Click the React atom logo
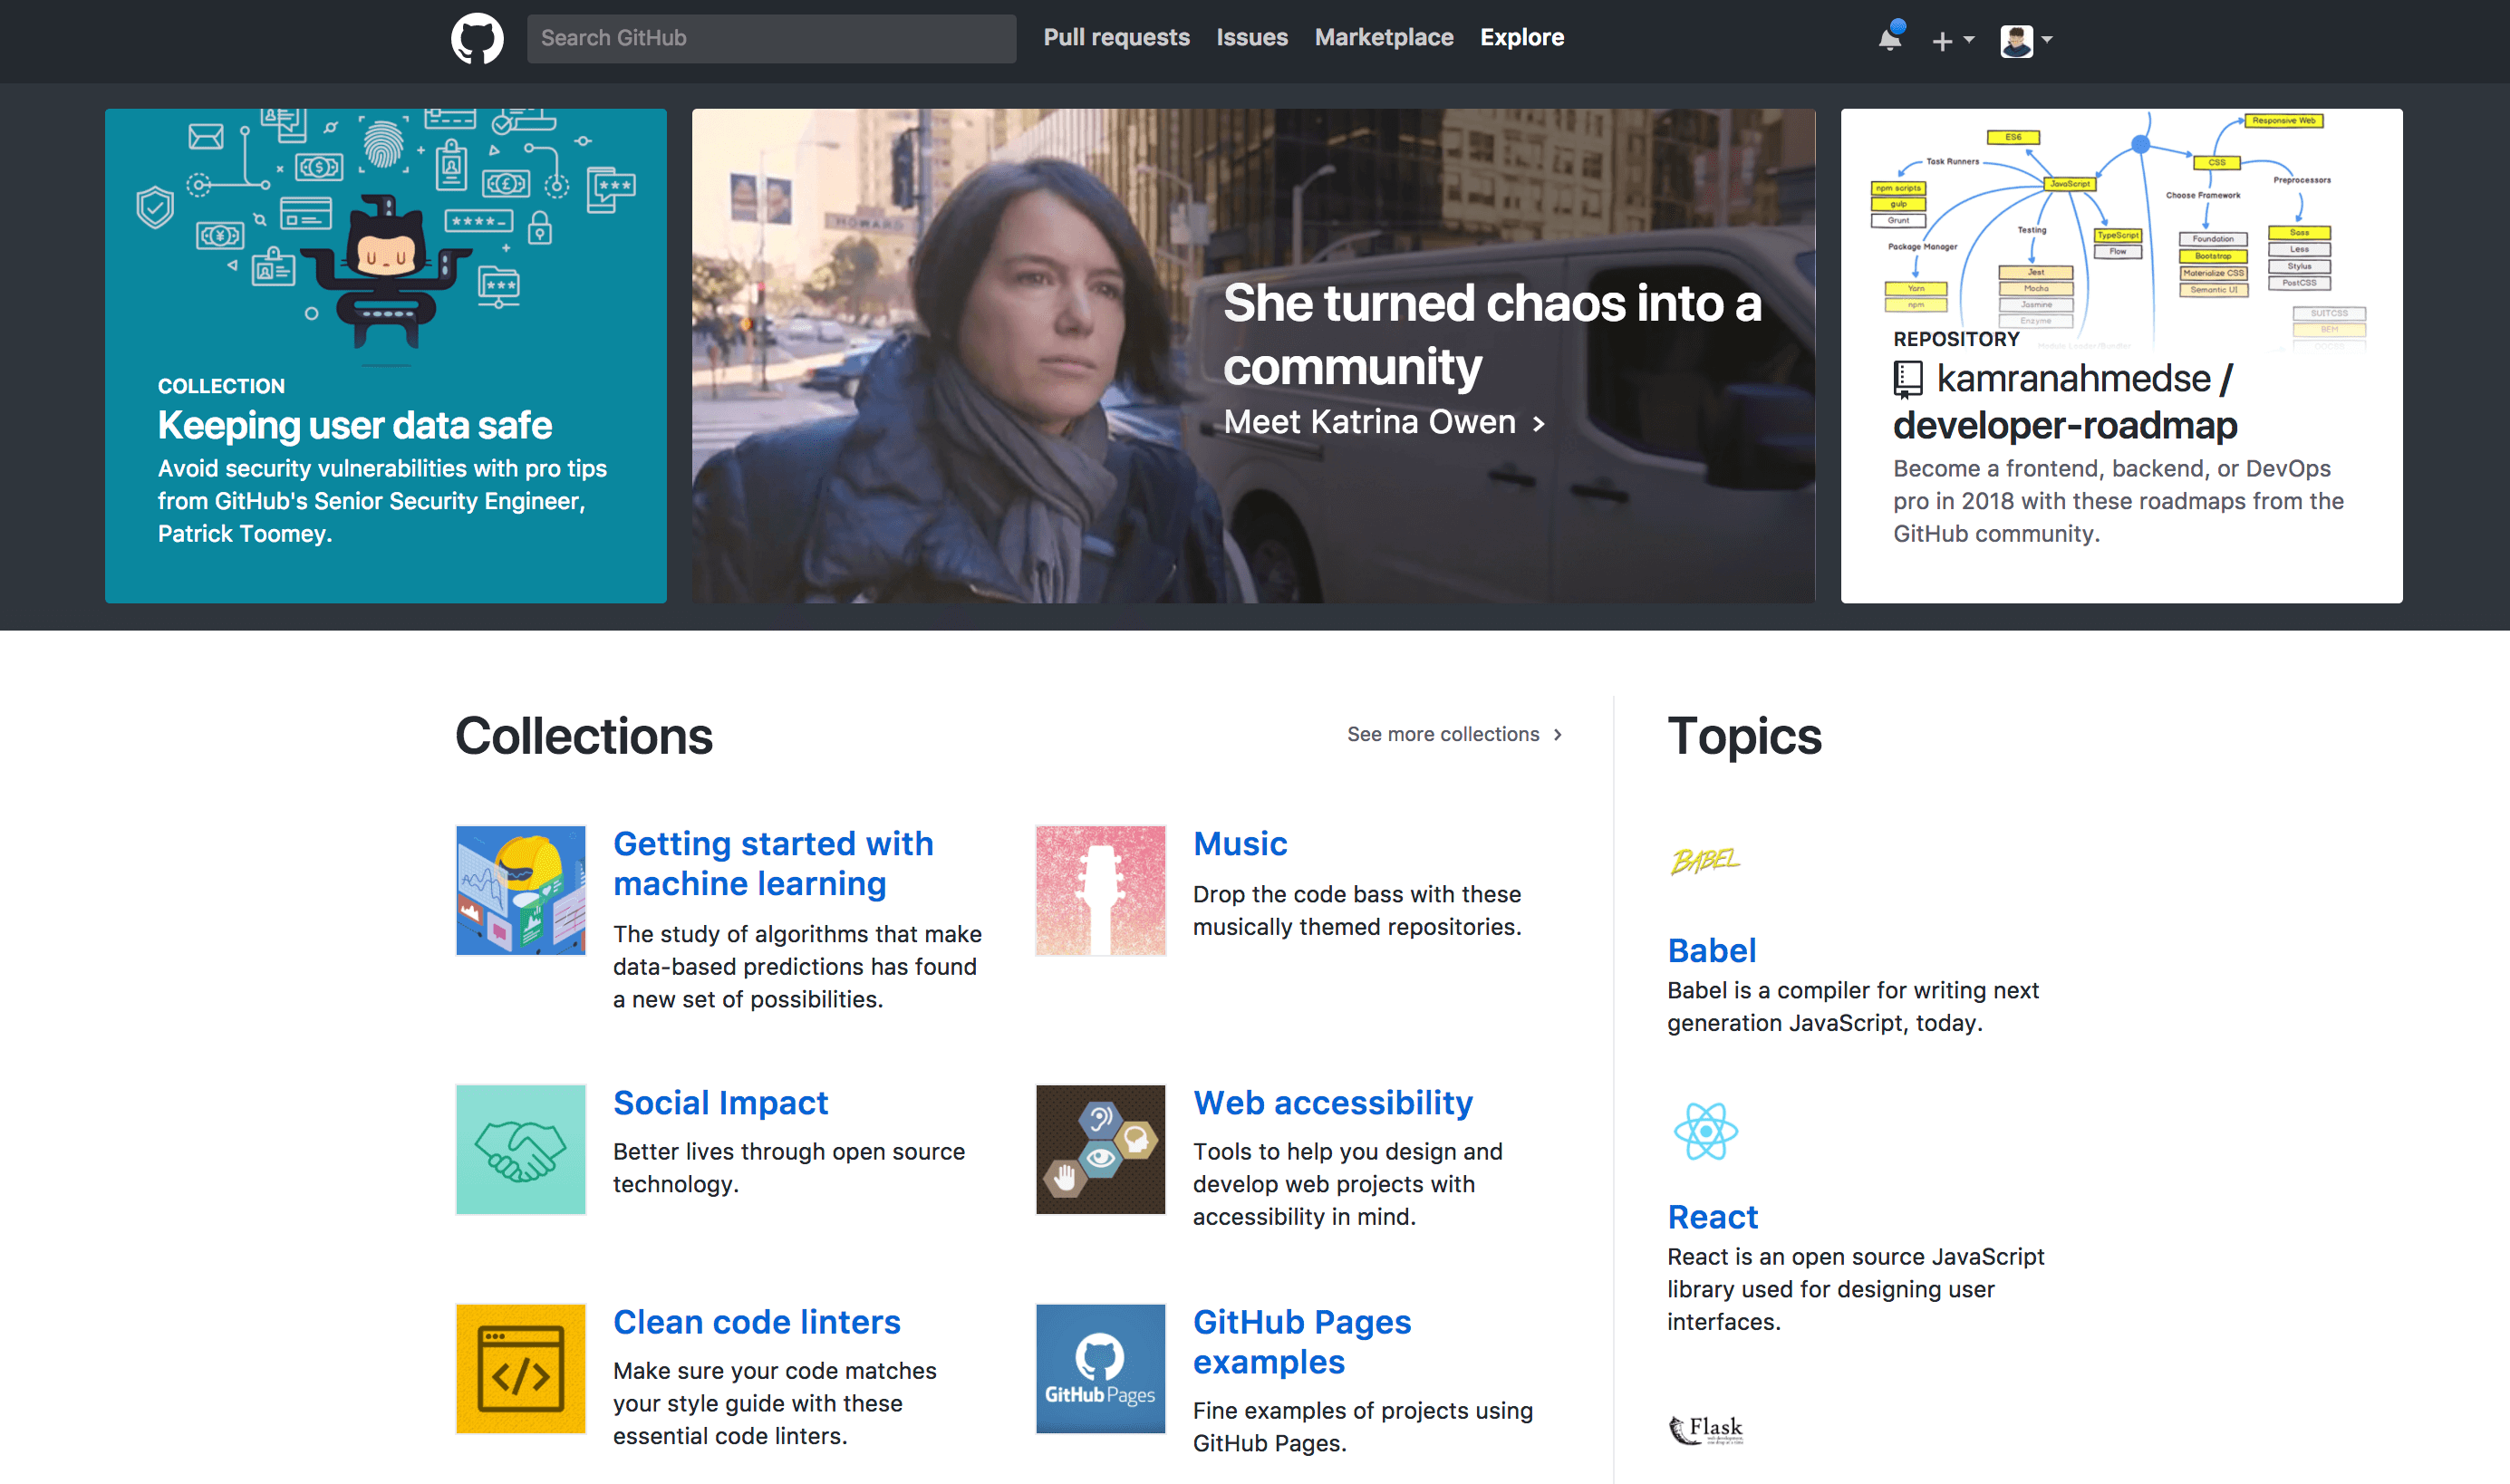 pos(1705,1131)
